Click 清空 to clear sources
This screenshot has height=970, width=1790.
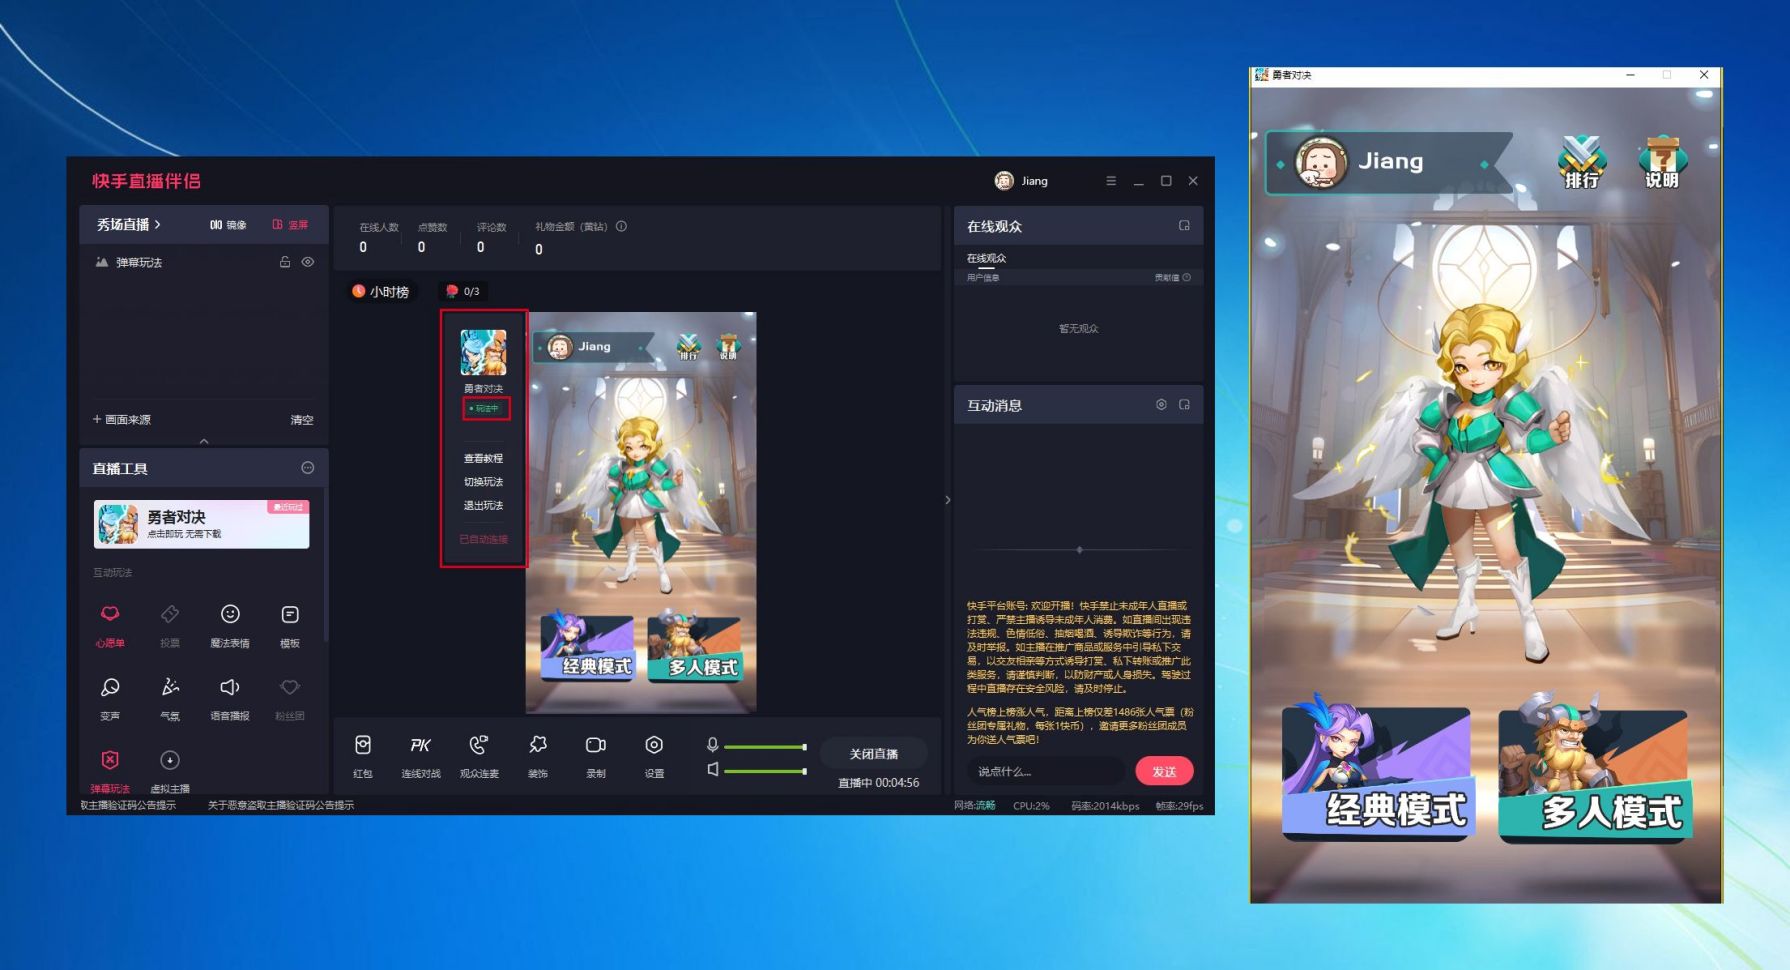pyautogui.click(x=302, y=420)
